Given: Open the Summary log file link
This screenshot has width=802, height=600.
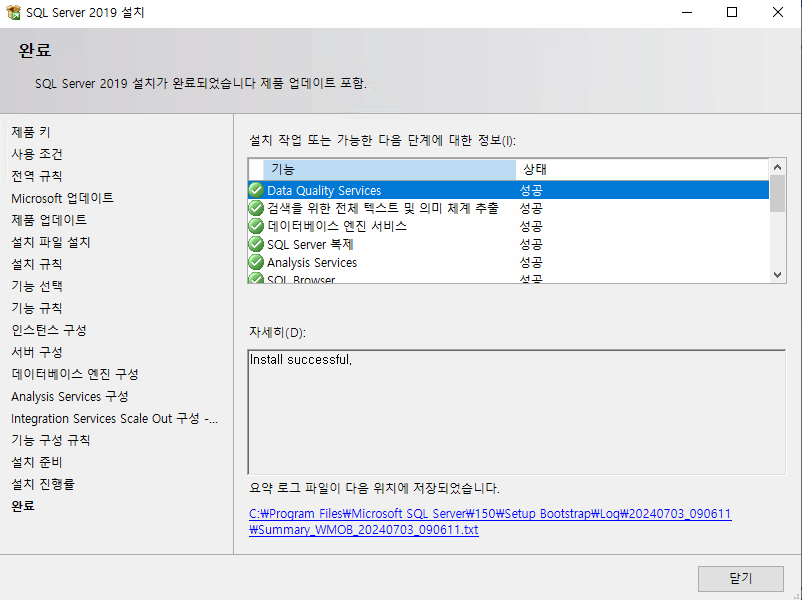Looking at the screenshot, I should 490,521.
